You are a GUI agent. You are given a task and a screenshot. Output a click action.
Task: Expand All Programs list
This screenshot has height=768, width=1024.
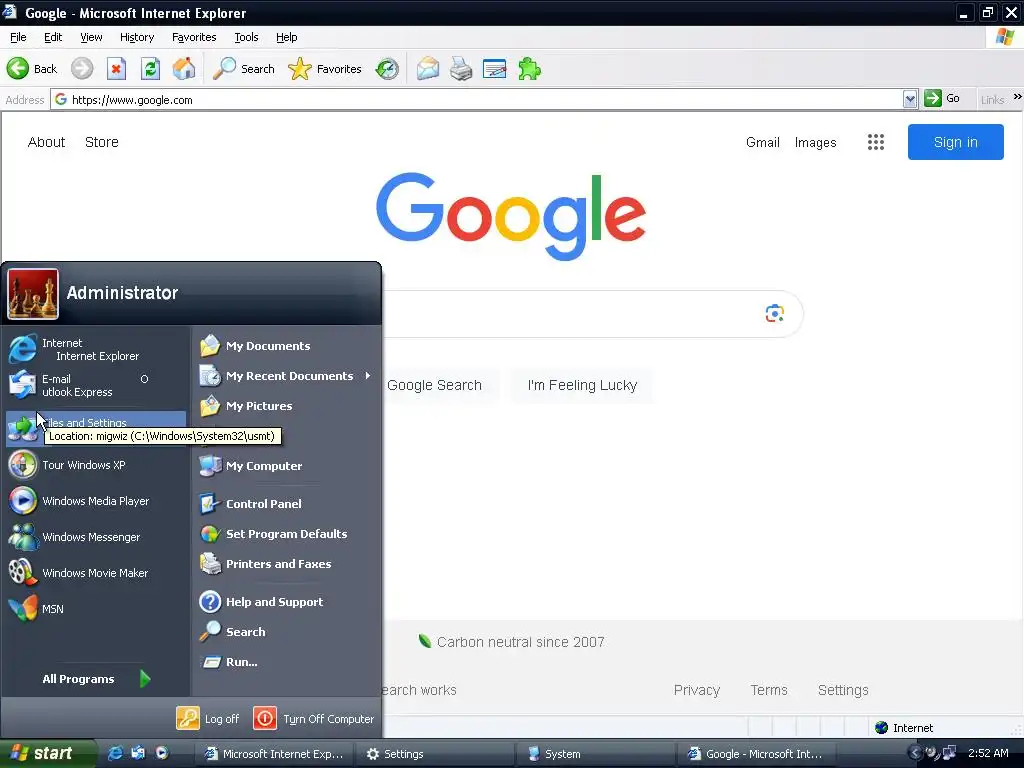point(95,679)
